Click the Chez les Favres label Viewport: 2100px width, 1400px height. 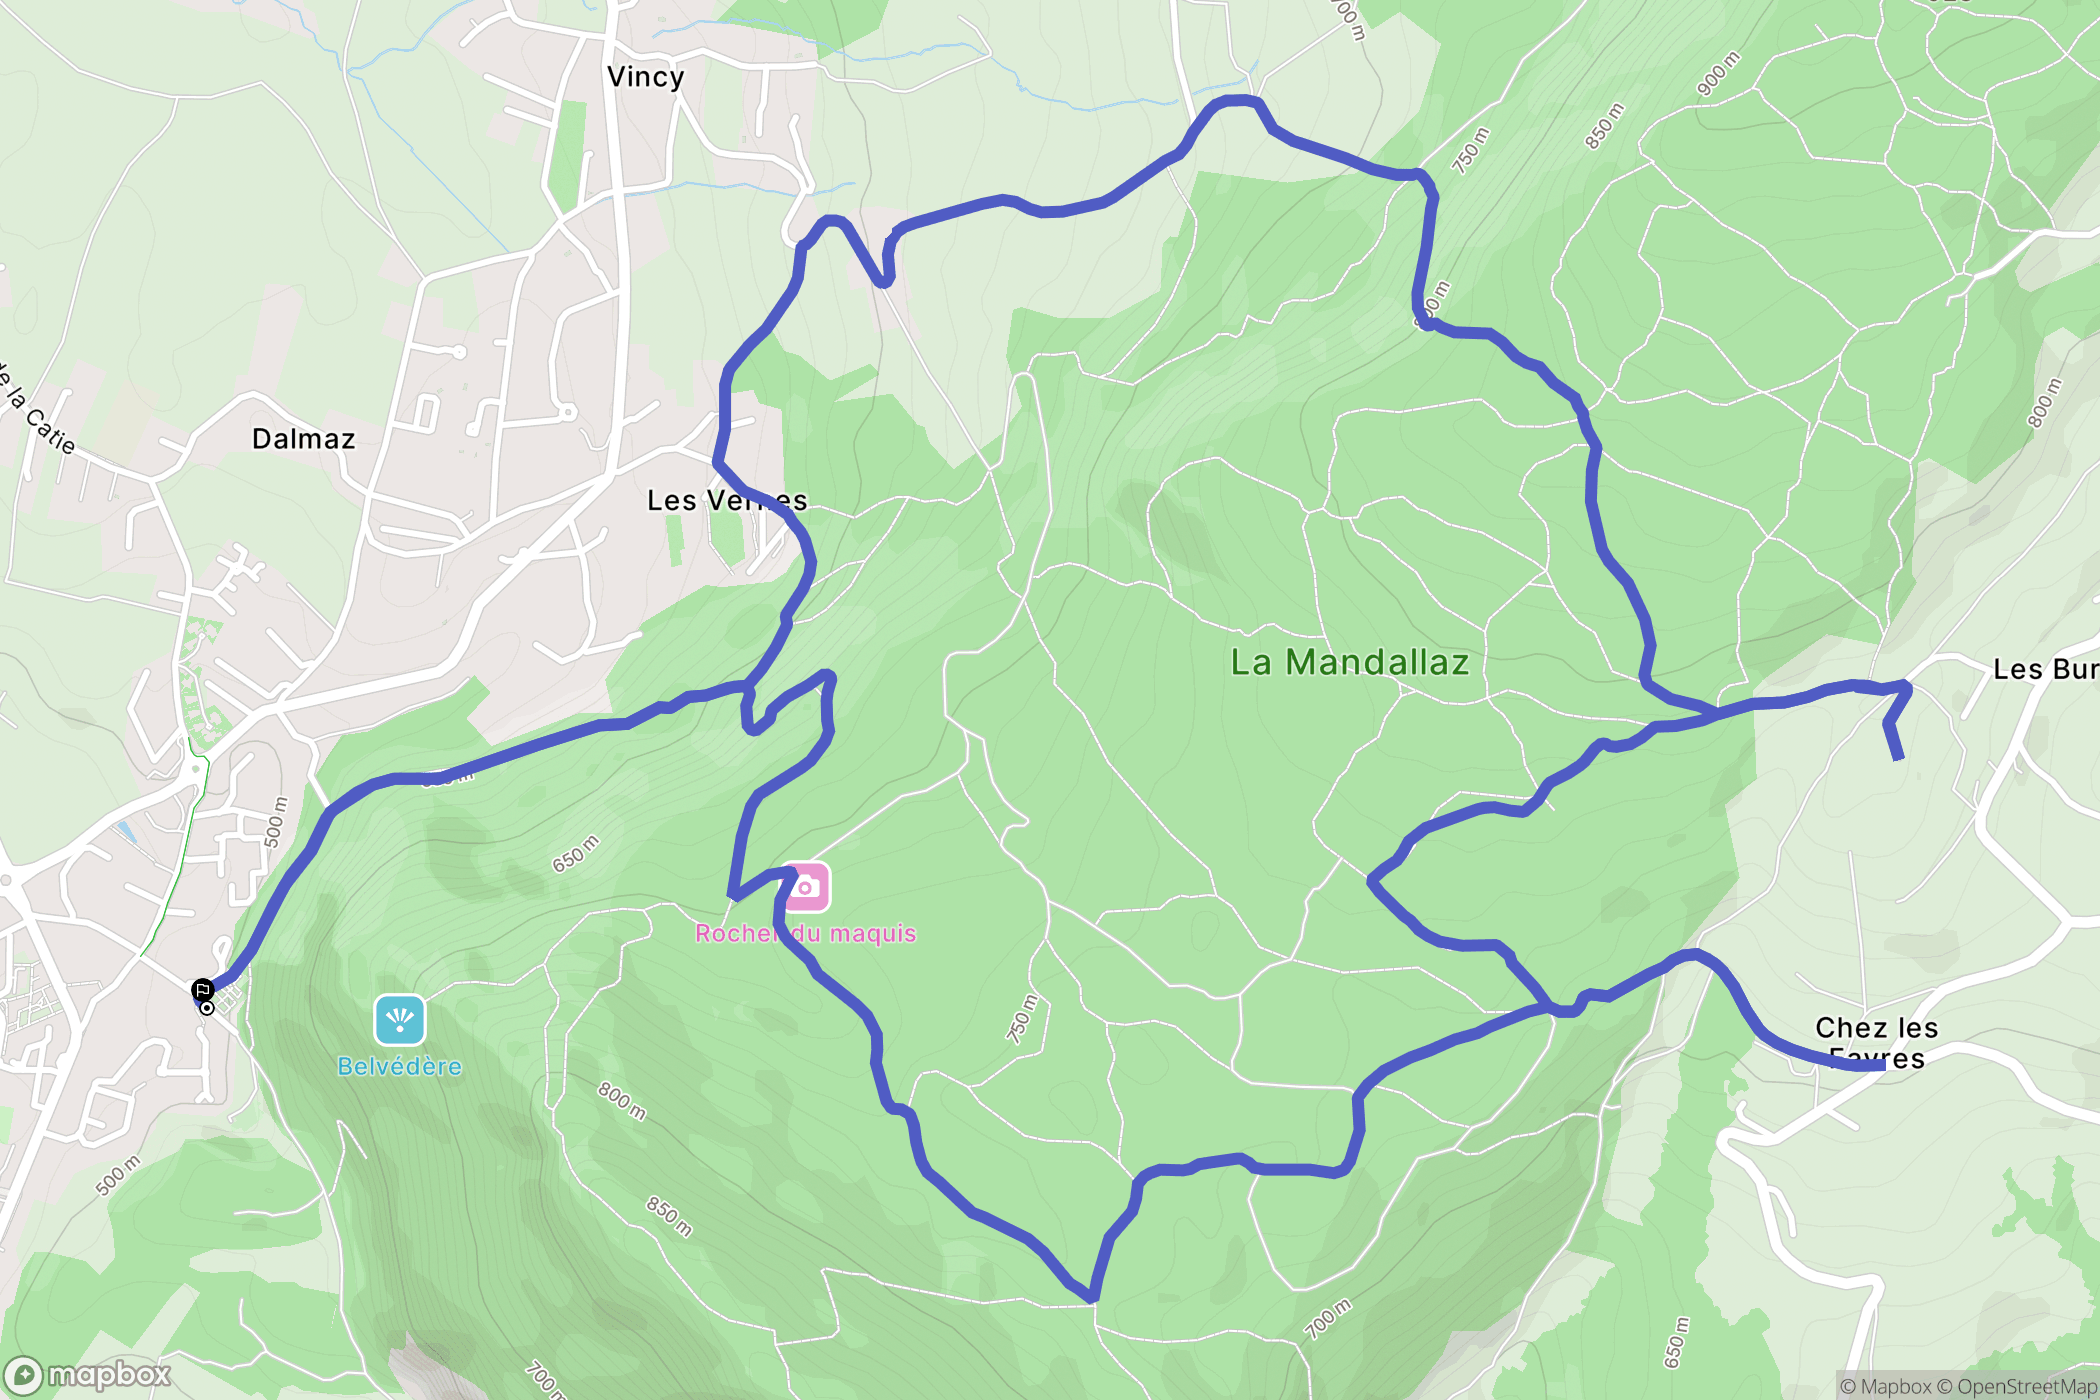pos(1877,1043)
